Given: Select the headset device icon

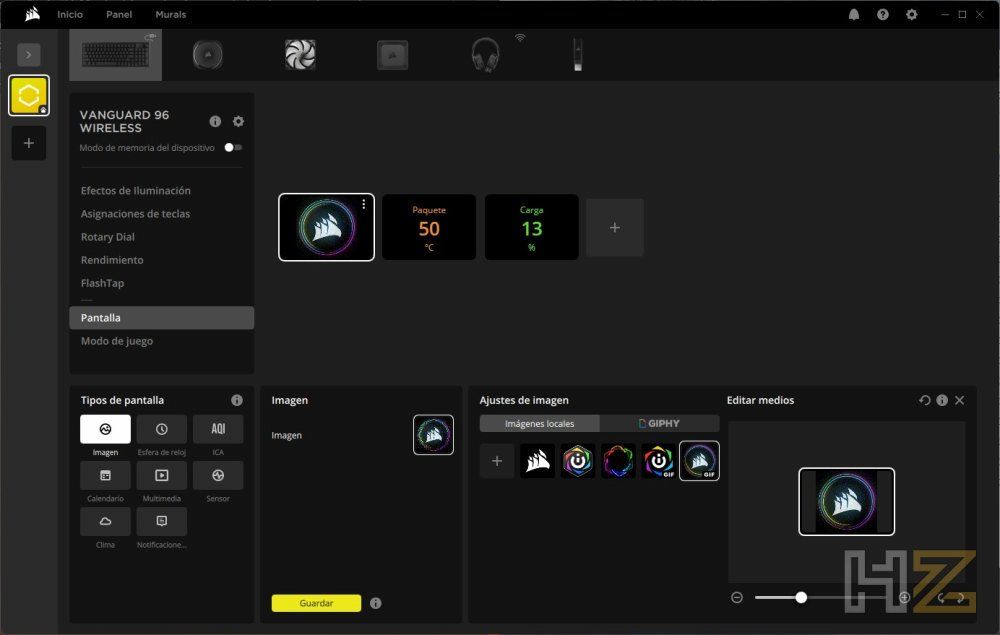Looking at the screenshot, I should 485,55.
